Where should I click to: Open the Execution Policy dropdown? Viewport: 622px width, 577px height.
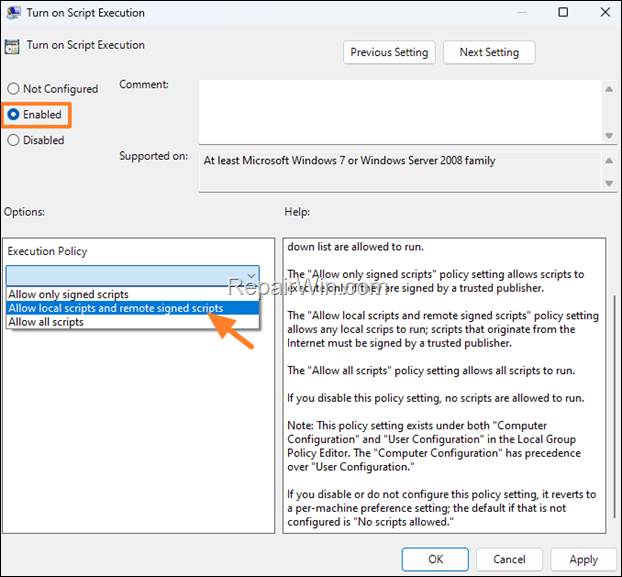pyautogui.click(x=133, y=276)
